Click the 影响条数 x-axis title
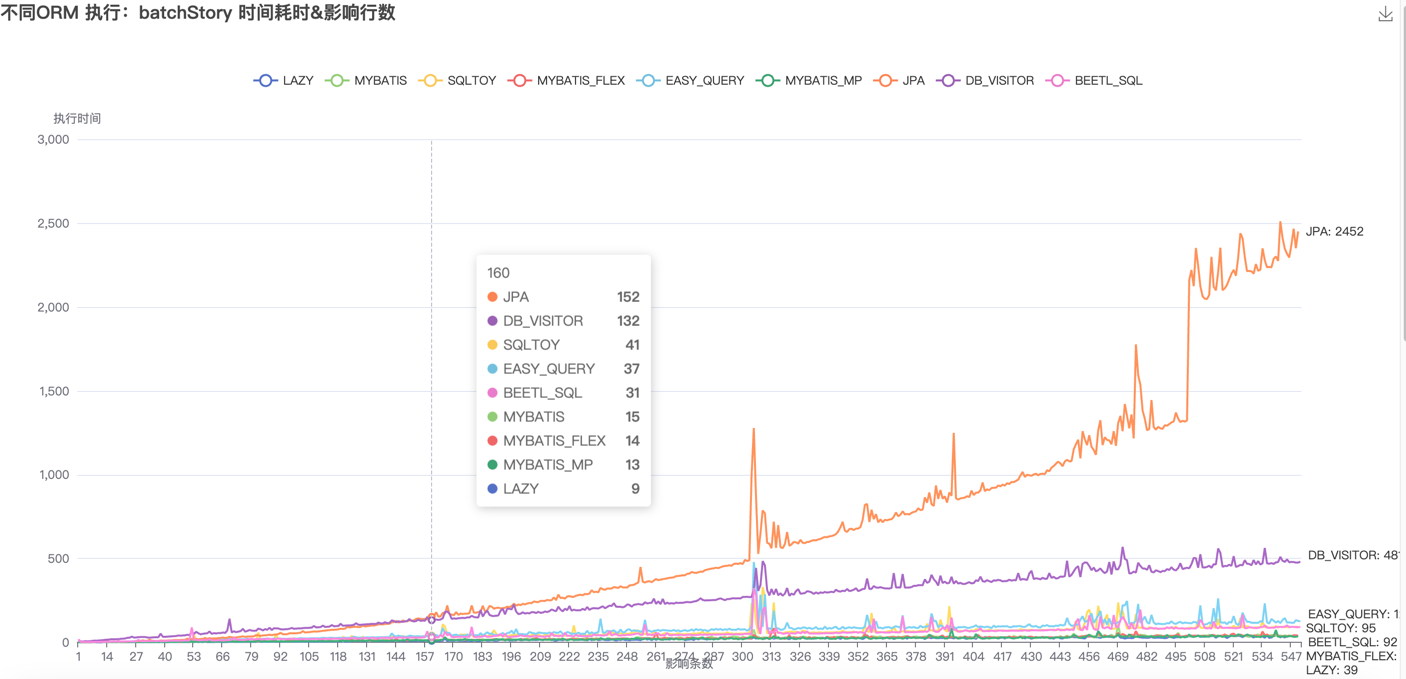 [689, 664]
